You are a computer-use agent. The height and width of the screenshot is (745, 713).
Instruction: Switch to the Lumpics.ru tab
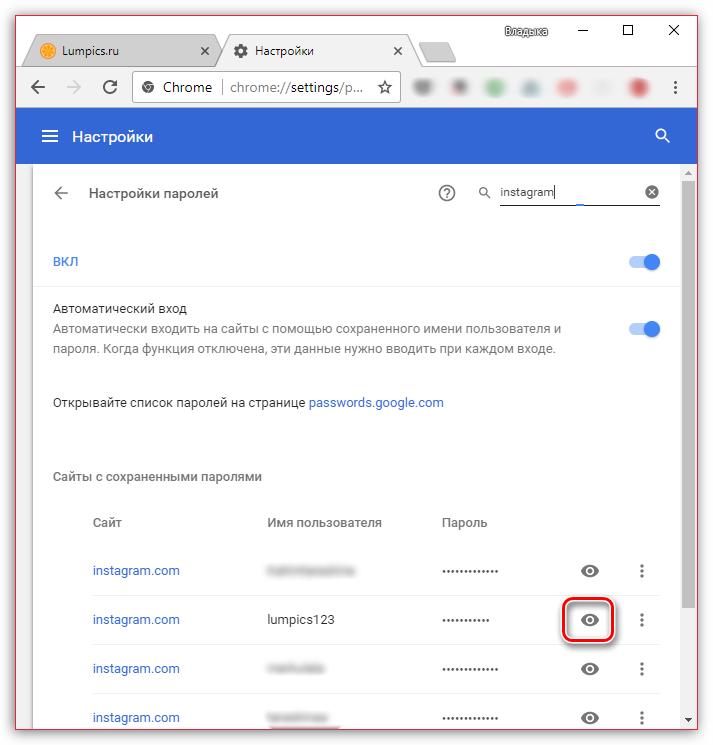[121, 51]
